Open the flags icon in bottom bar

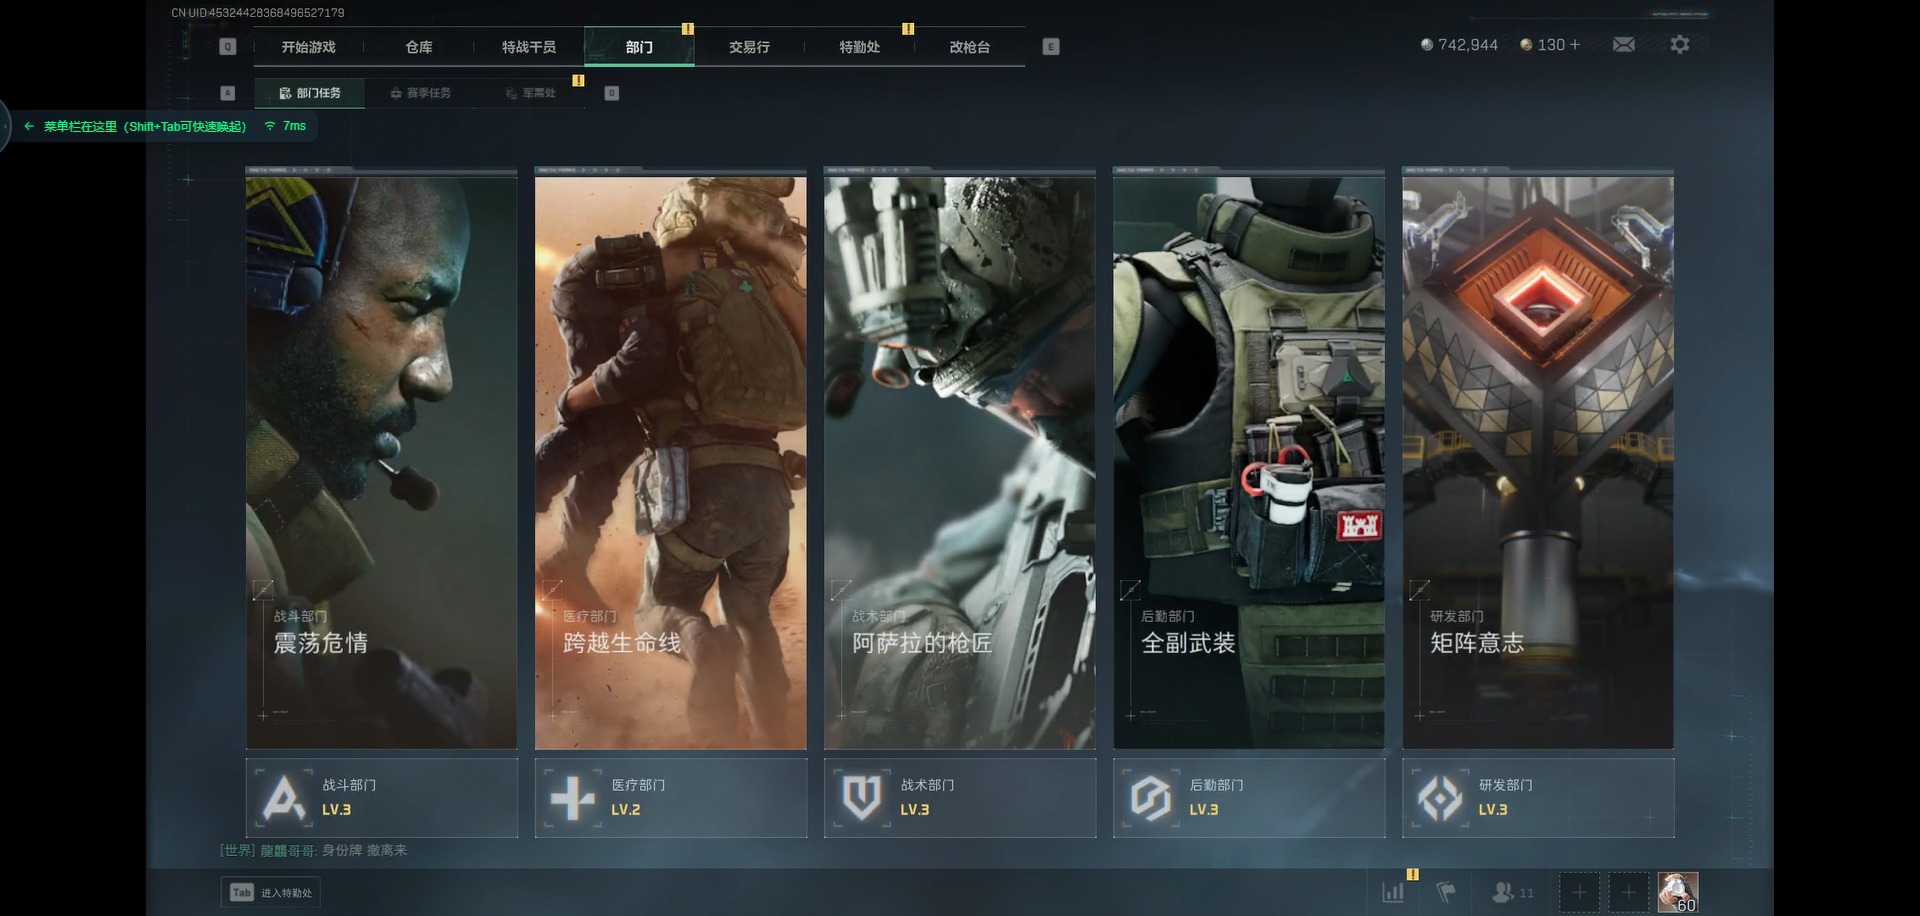(1446, 892)
